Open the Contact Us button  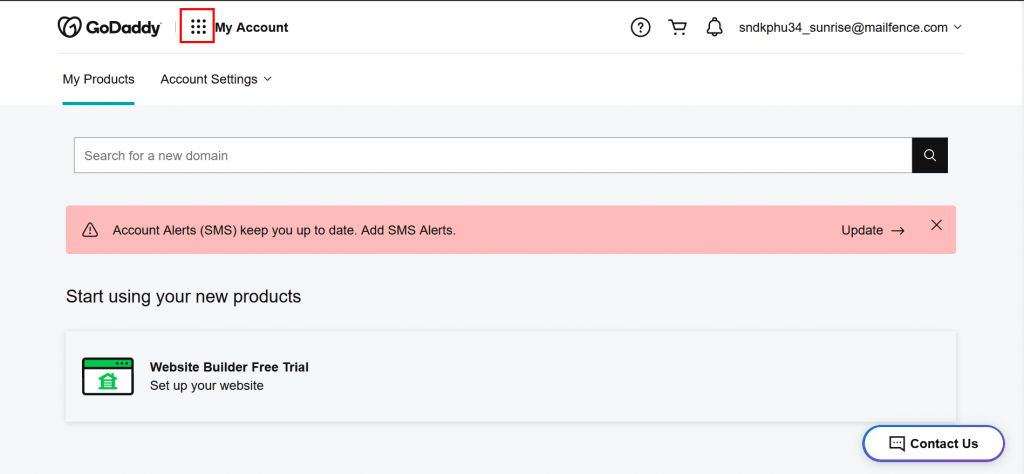(x=933, y=443)
